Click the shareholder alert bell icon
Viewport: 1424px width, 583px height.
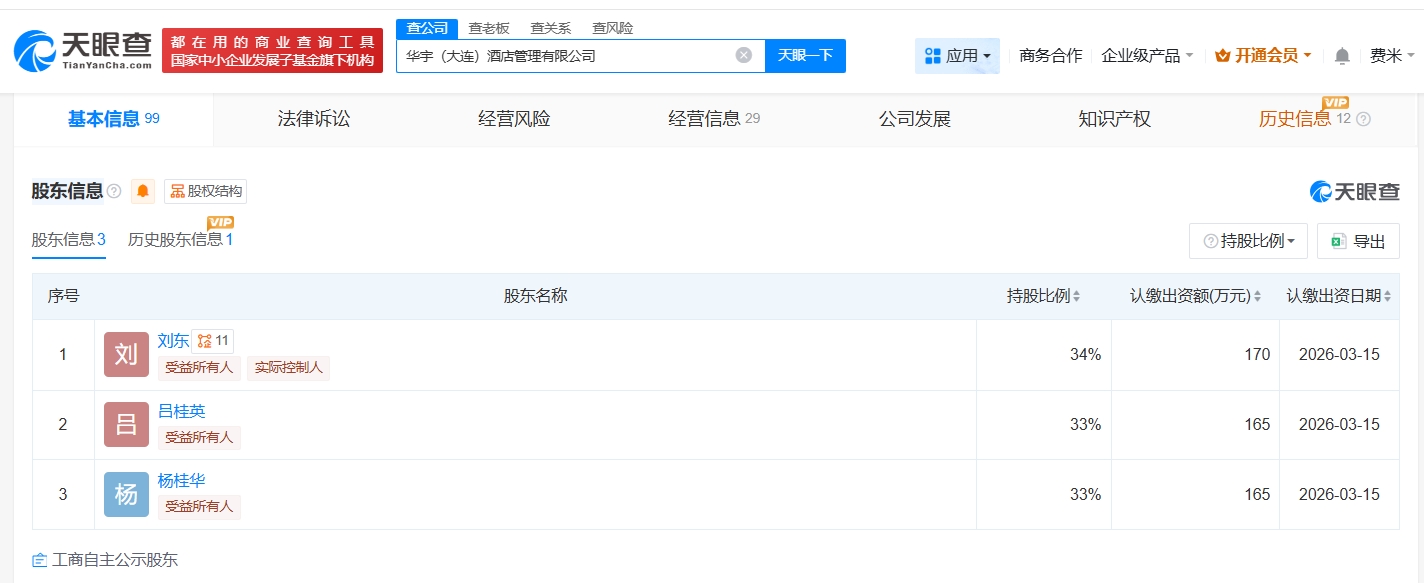click(143, 191)
